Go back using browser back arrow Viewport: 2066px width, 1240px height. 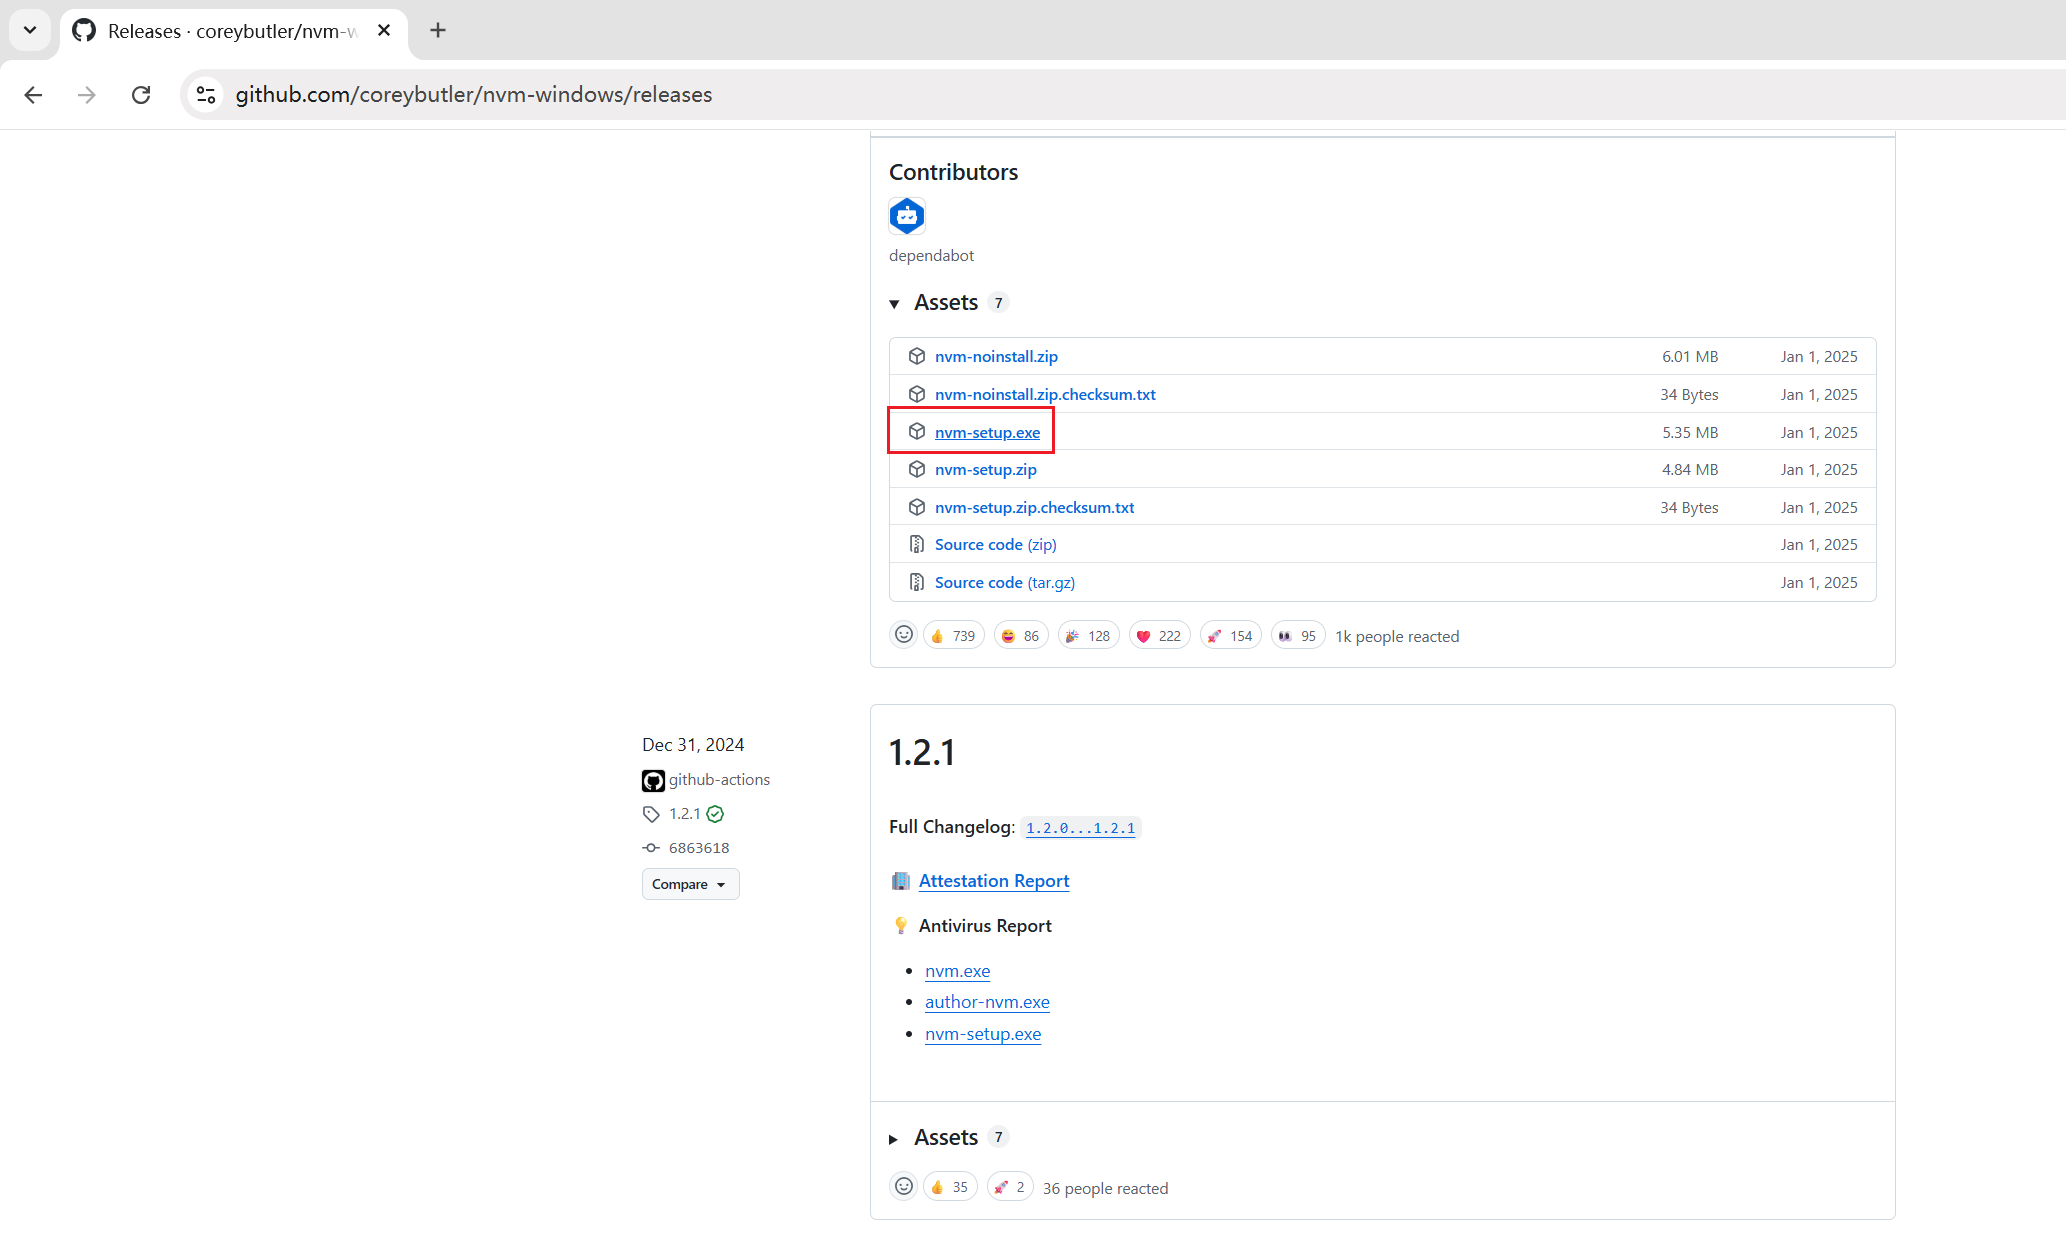point(33,95)
